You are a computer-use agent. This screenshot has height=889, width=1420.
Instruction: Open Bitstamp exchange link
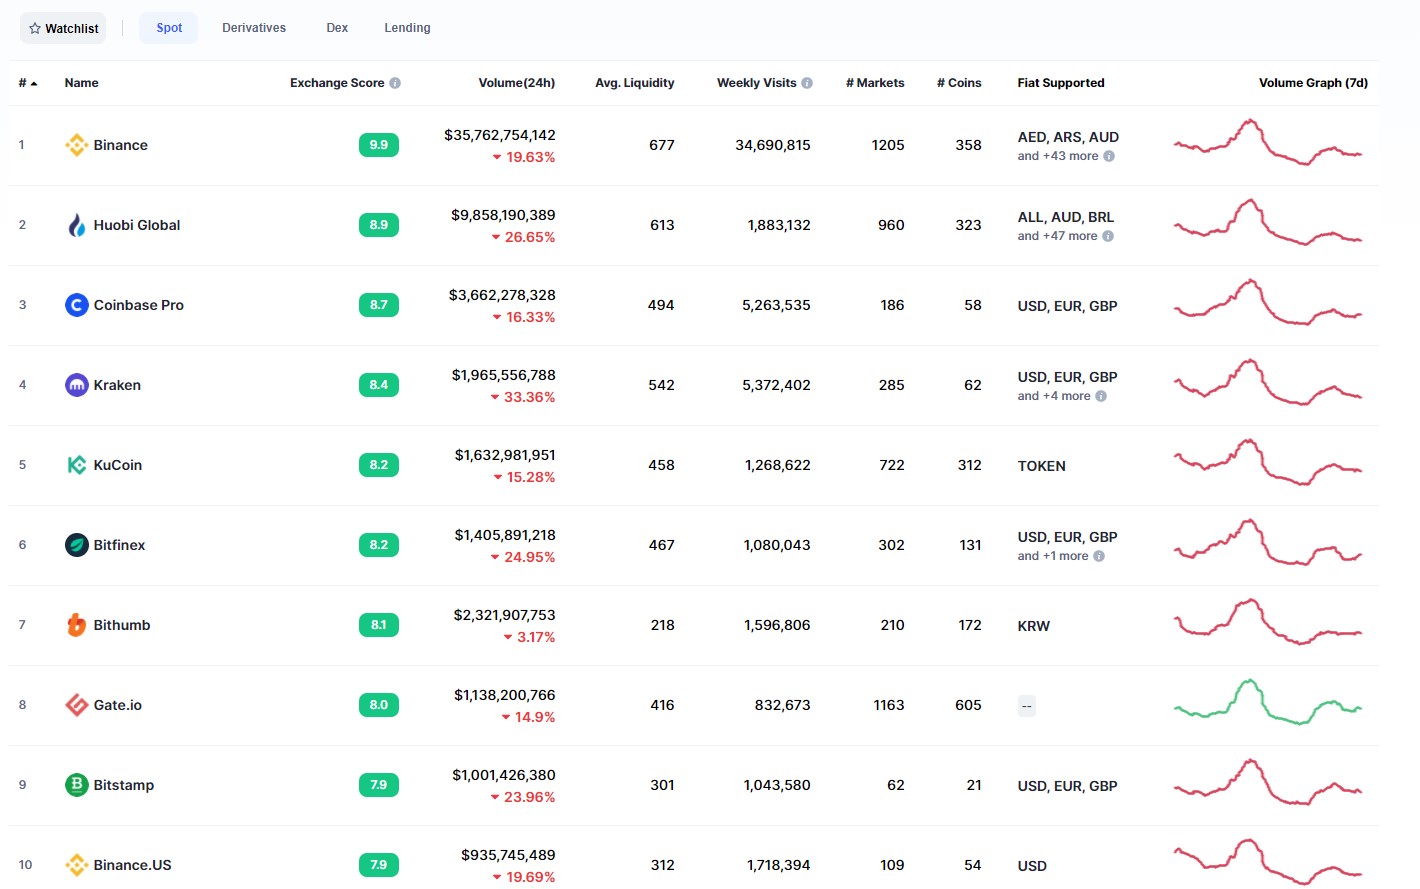click(x=124, y=785)
